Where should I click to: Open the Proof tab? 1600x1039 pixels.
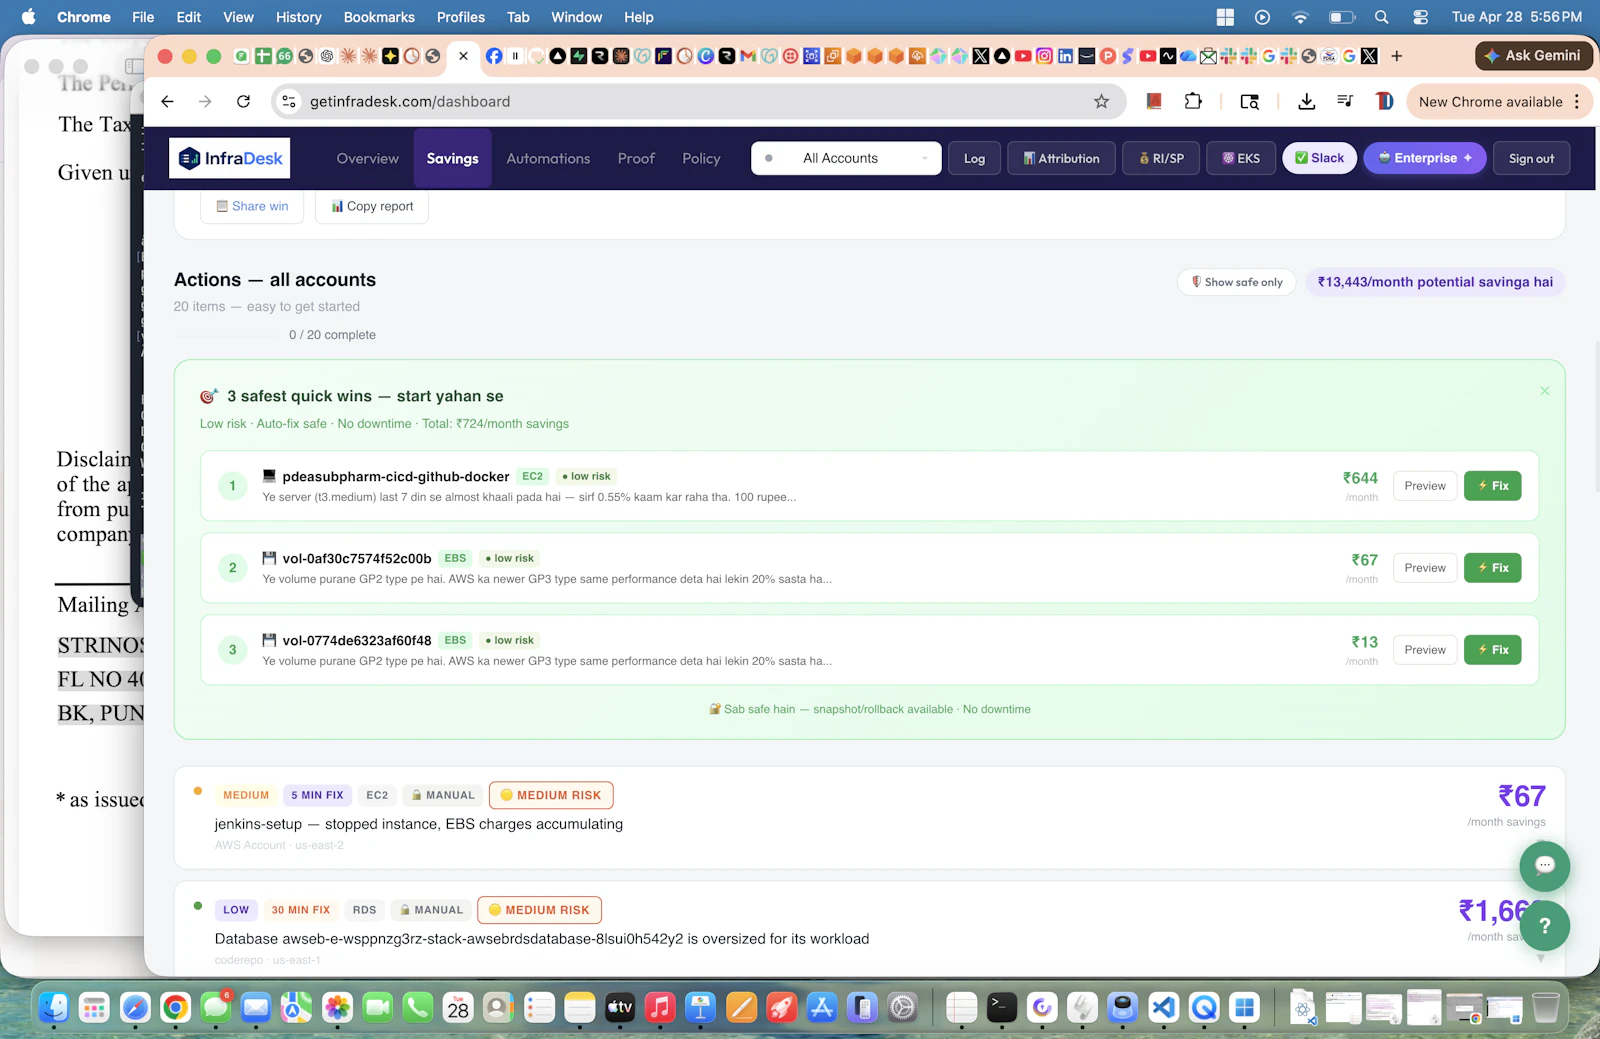tap(636, 158)
